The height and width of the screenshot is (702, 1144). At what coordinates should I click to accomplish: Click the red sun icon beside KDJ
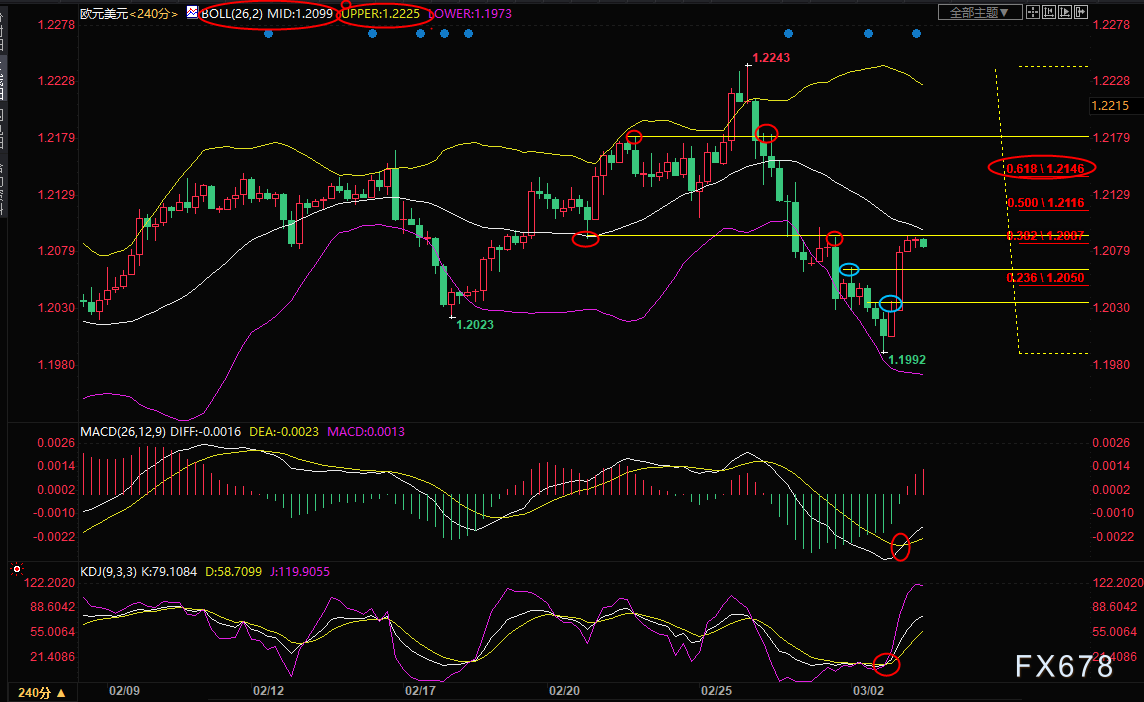(x=17, y=569)
